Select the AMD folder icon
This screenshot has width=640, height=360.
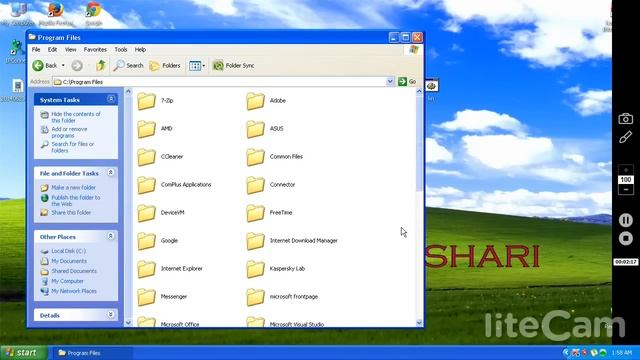click(147, 129)
